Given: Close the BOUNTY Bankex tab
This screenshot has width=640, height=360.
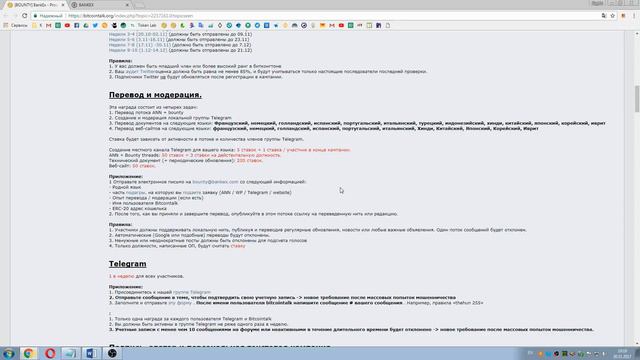Looking at the screenshot, I should [x=63, y=5].
